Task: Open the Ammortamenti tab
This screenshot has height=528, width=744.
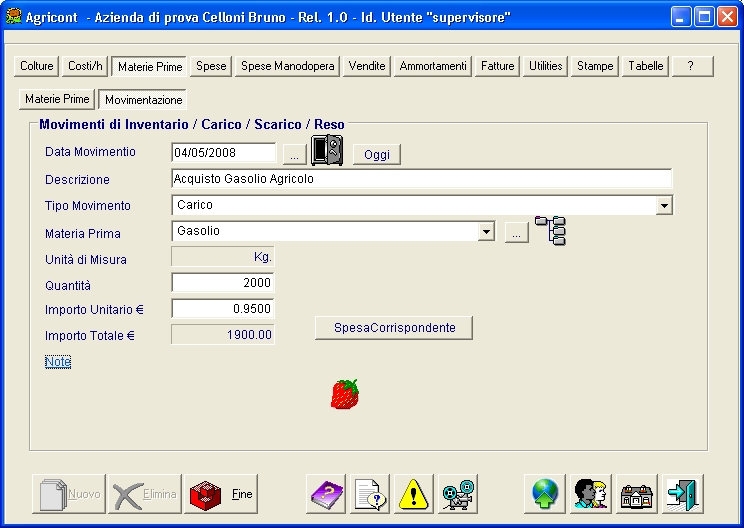Action: click(432, 66)
